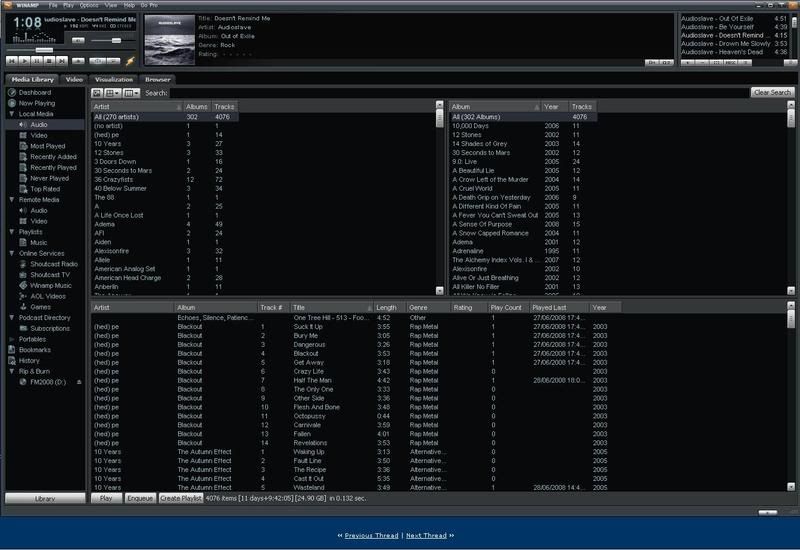
Task: Toggle the mute button beside the volume slider
Action: (78, 40)
